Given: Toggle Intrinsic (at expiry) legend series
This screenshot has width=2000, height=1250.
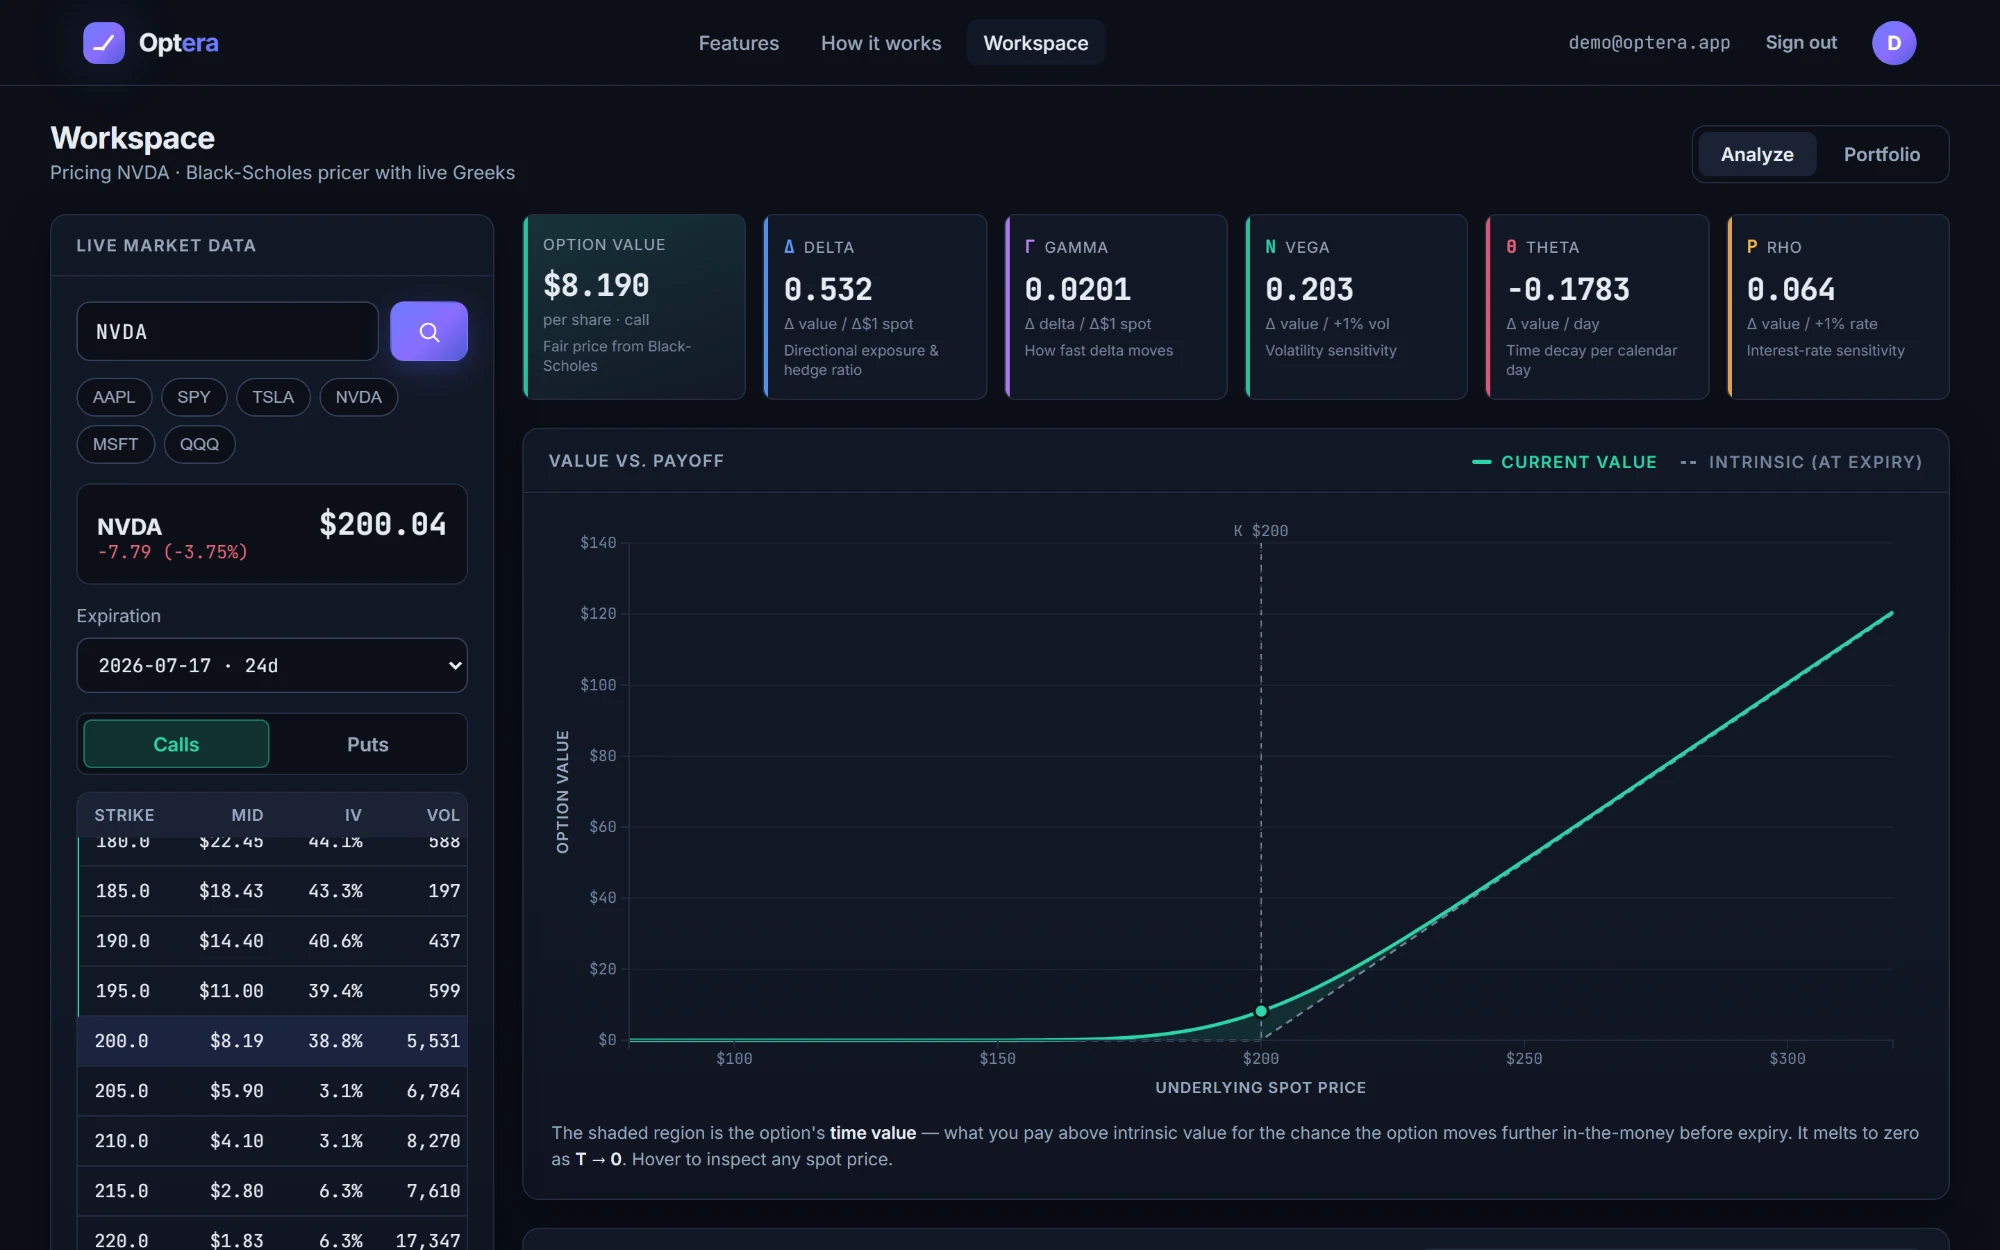Looking at the screenshot, I should tap(1801, 462).
